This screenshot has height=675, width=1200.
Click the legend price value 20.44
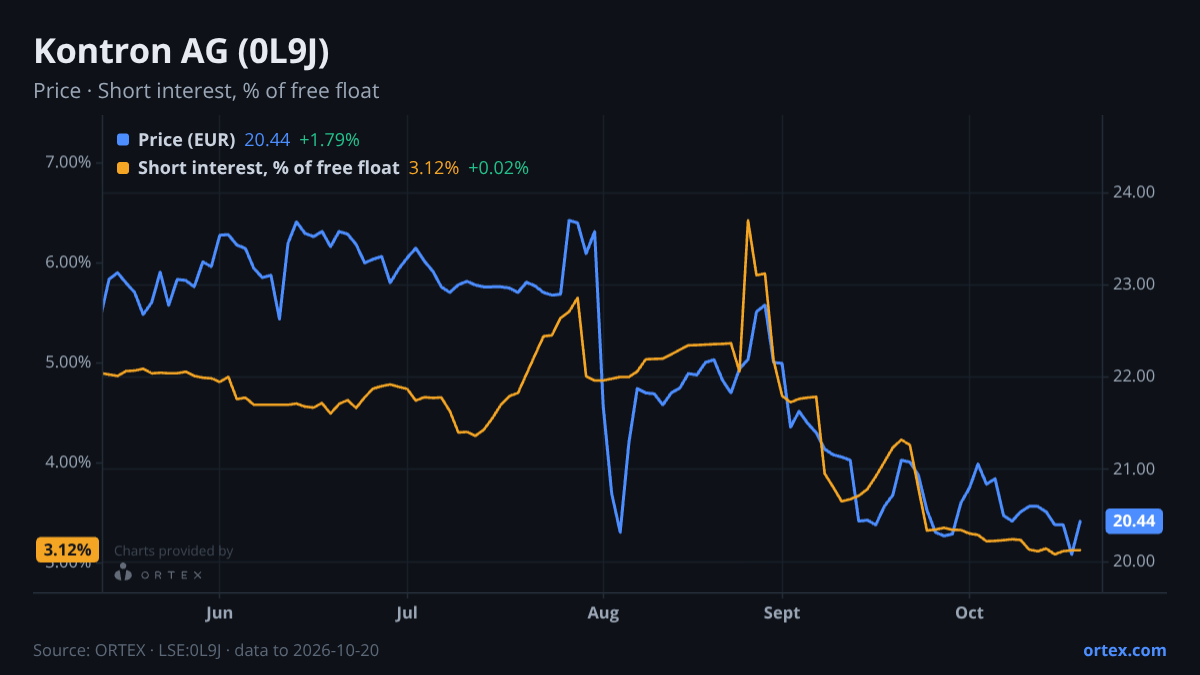coord(267,140)
